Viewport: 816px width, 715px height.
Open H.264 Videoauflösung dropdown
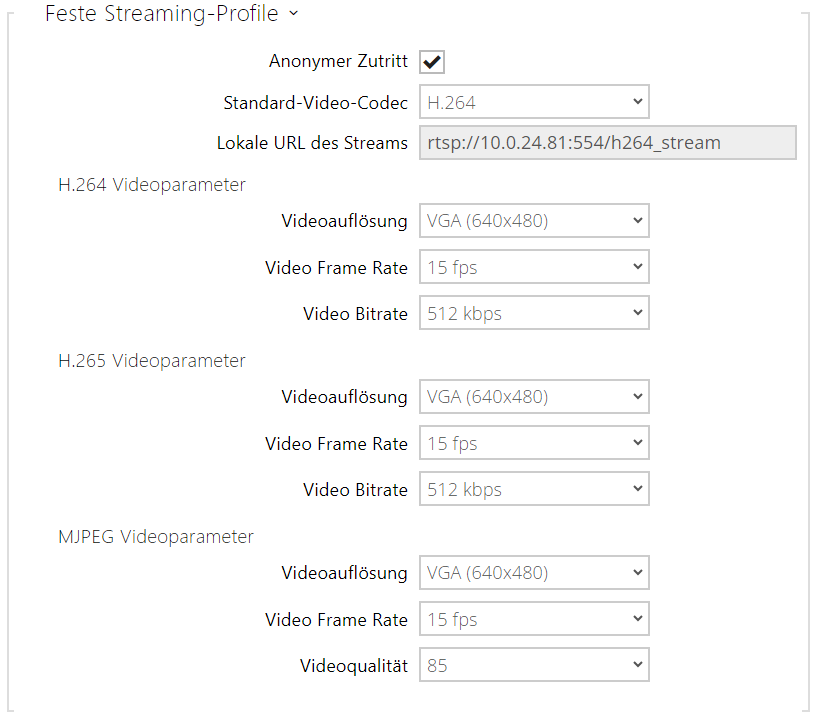click(534, 221)
